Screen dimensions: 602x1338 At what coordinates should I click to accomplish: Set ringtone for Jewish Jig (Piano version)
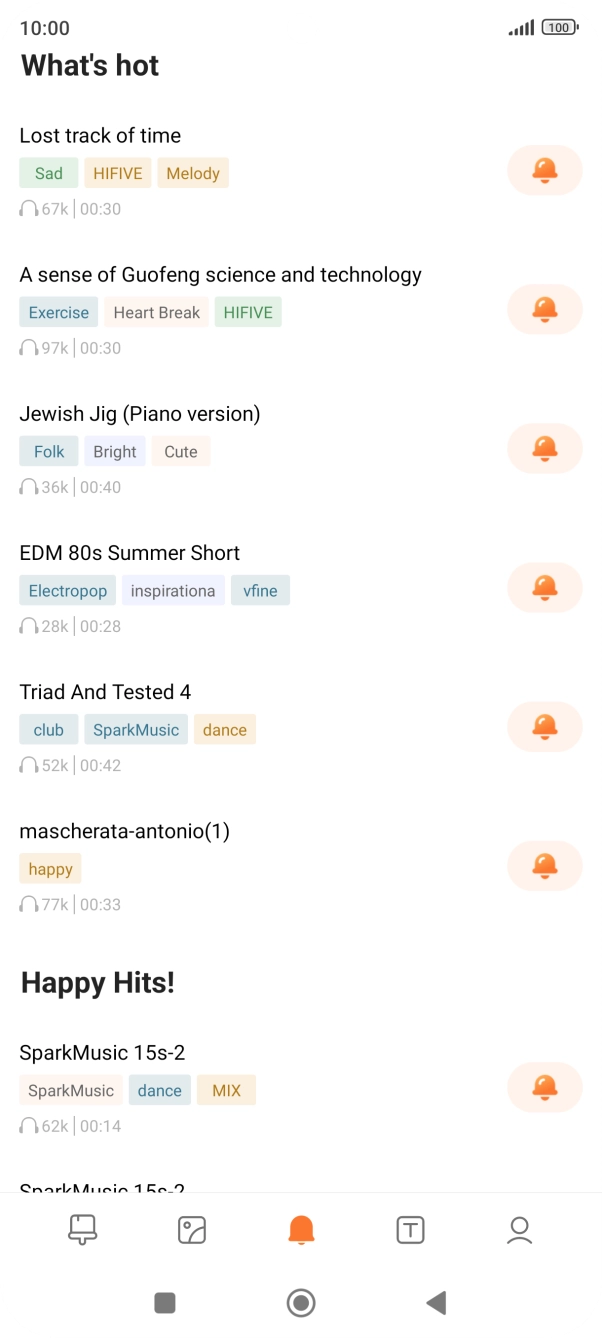click(x=544, y=448)
